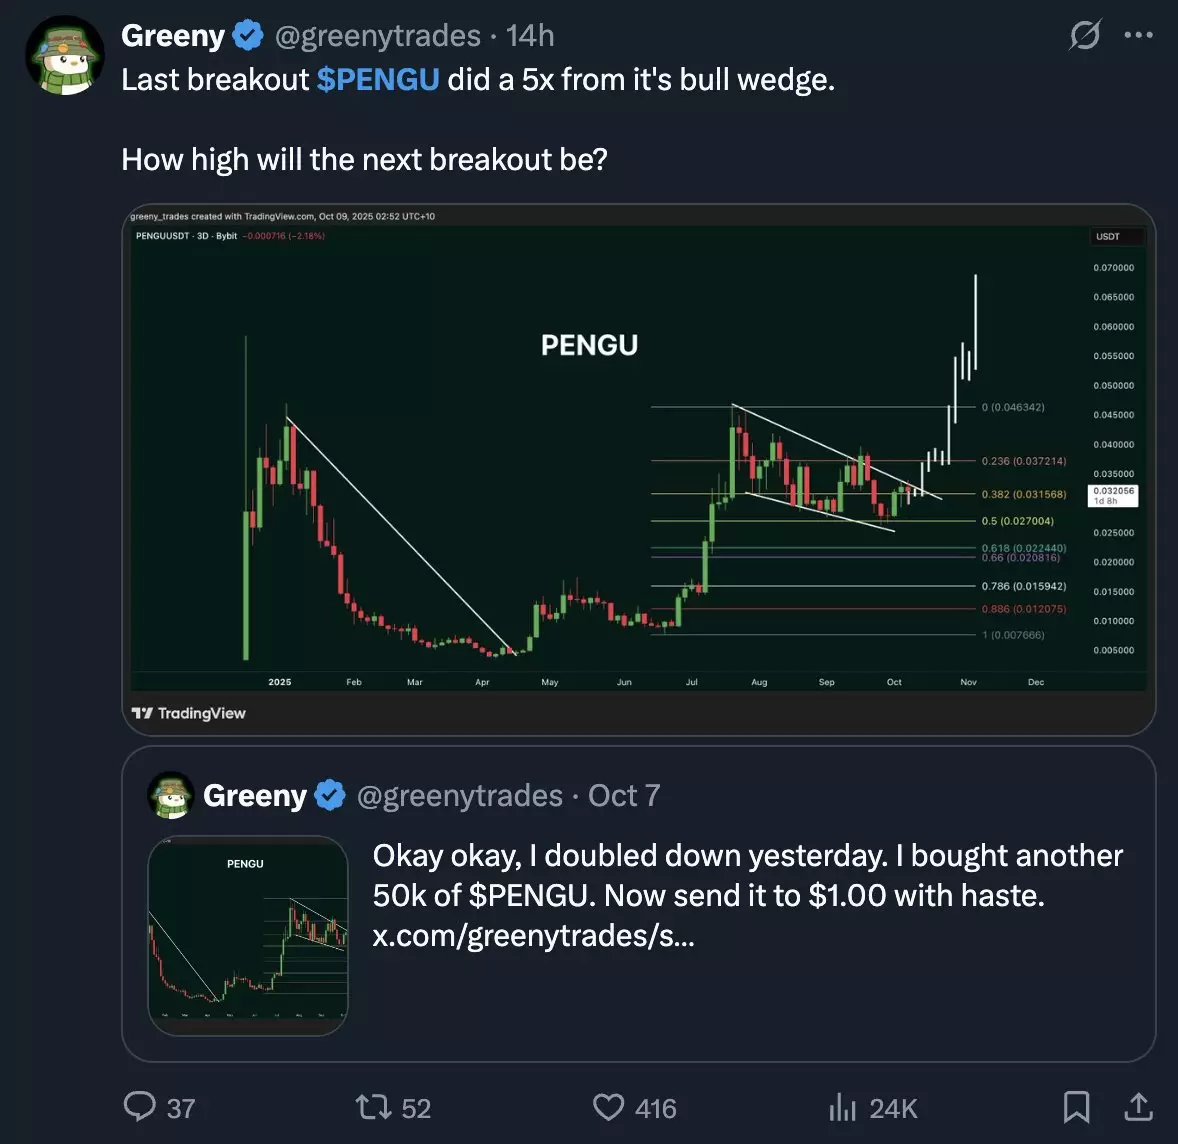Screen dimensions: 1178x1144
Task: Click the reply comment icon
Action: coord(139,1106)
